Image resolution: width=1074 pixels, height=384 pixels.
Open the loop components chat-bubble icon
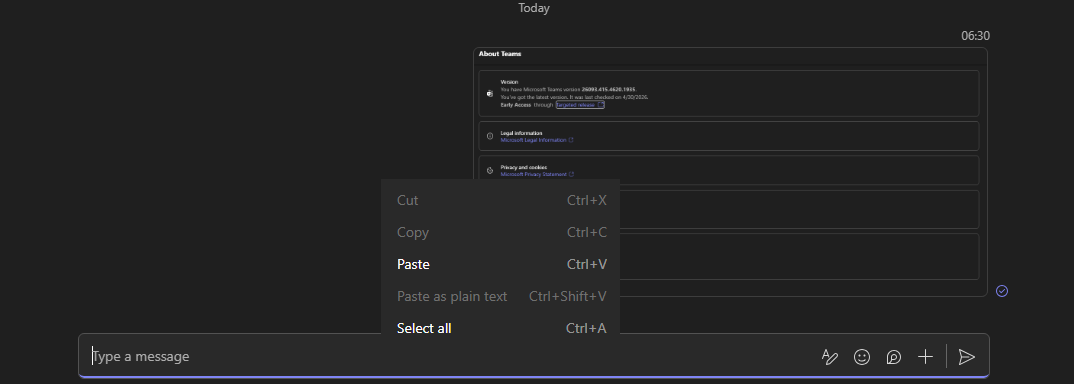pos(893,357)
